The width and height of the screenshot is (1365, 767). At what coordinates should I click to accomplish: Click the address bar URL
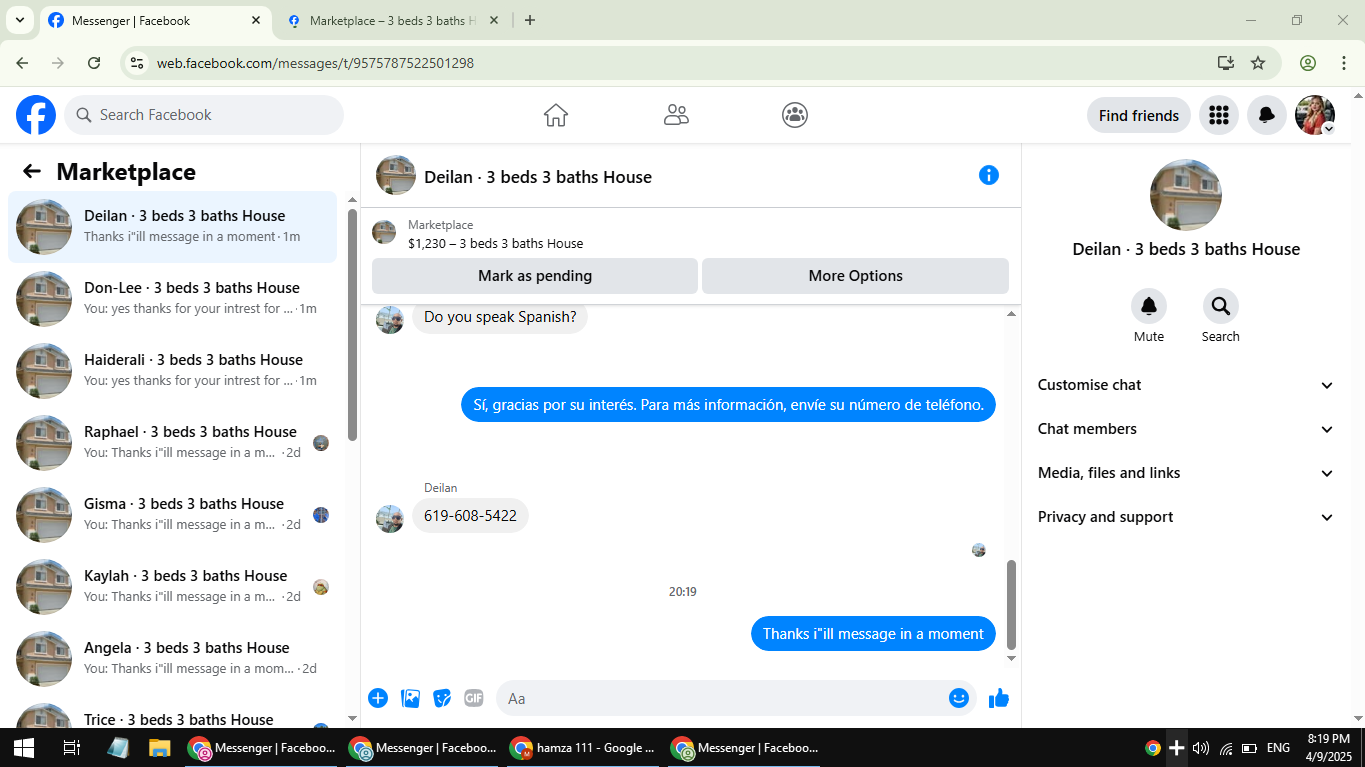click(315, 63)
